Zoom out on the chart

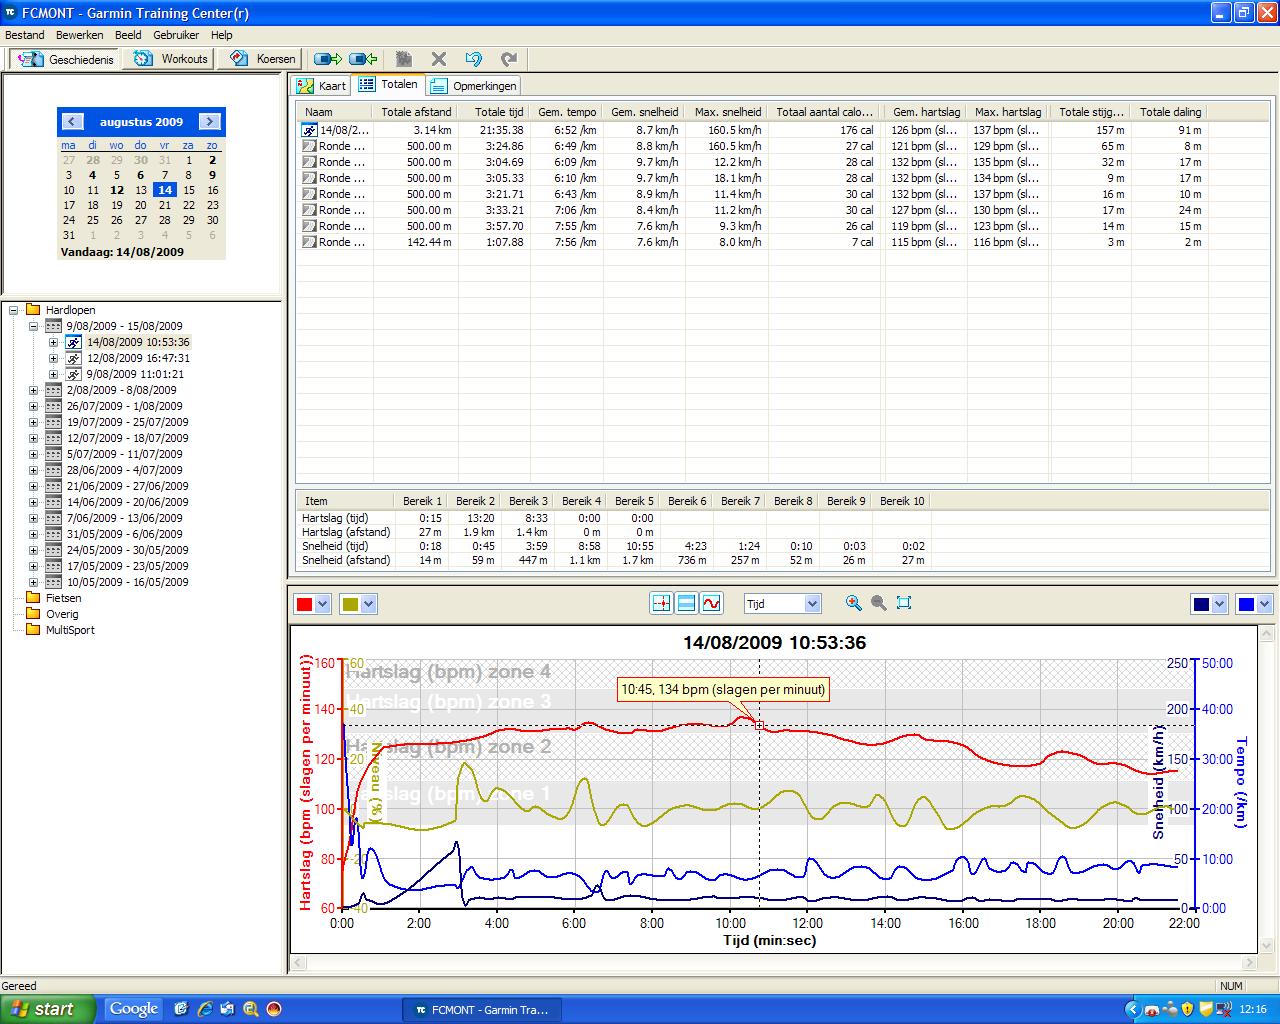(878, 603)
